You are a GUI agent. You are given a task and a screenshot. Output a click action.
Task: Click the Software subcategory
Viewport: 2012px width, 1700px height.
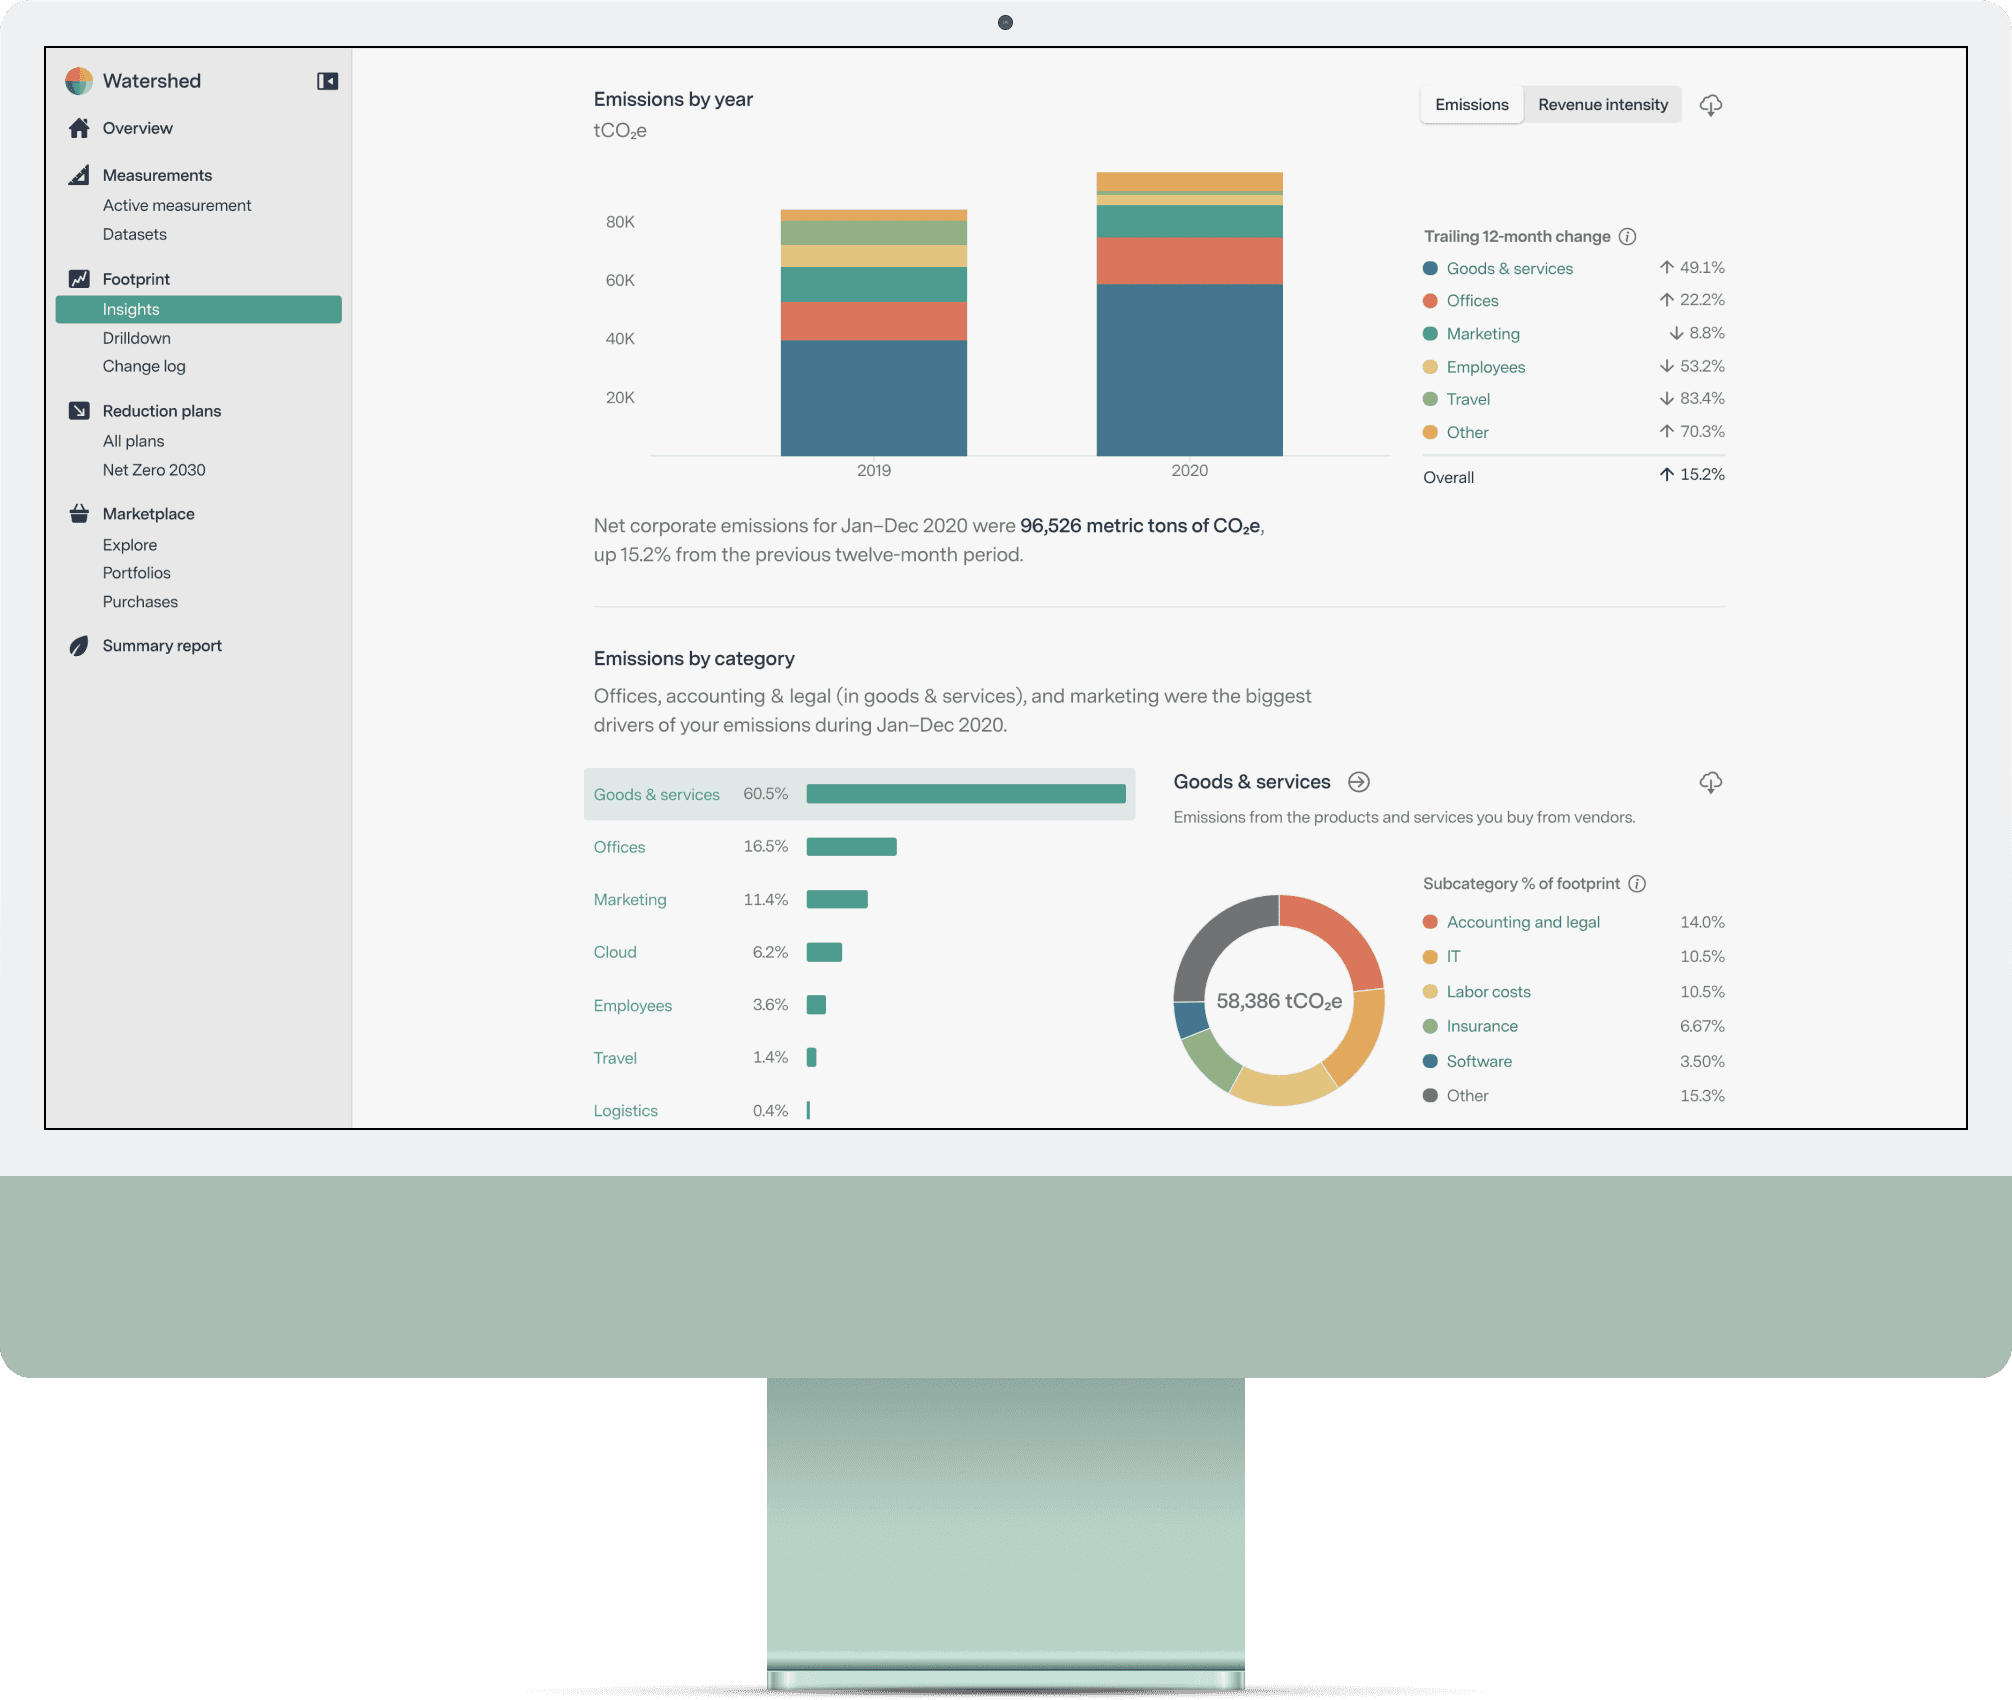1479,1061
